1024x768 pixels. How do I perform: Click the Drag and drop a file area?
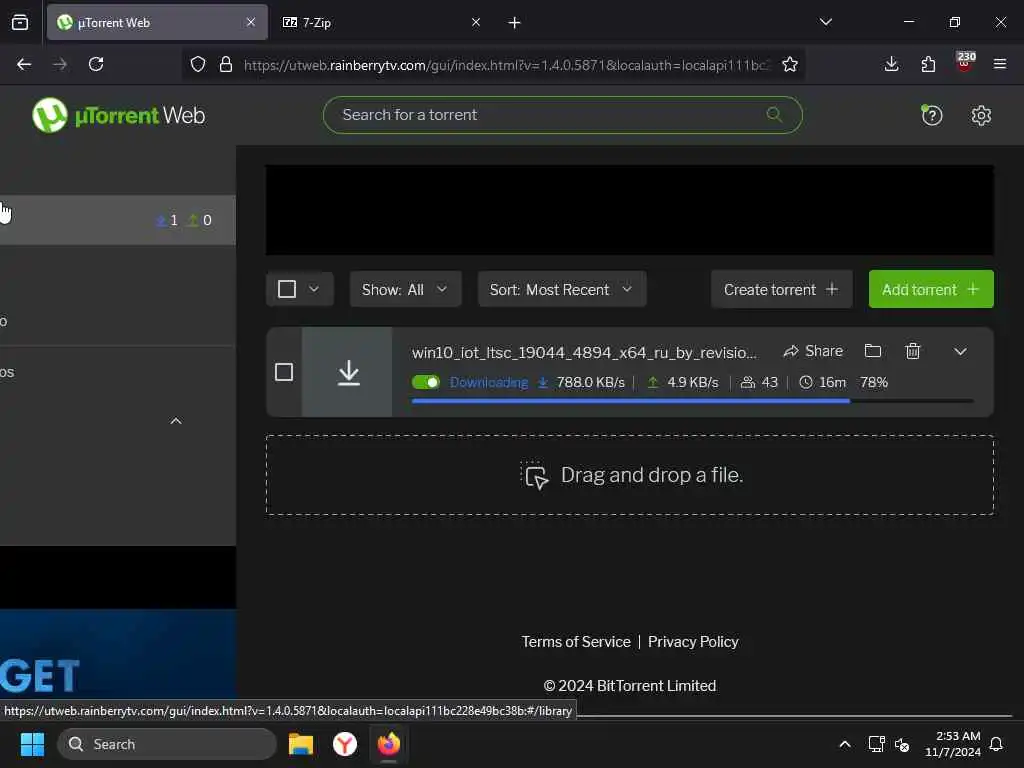click(630, 475)
